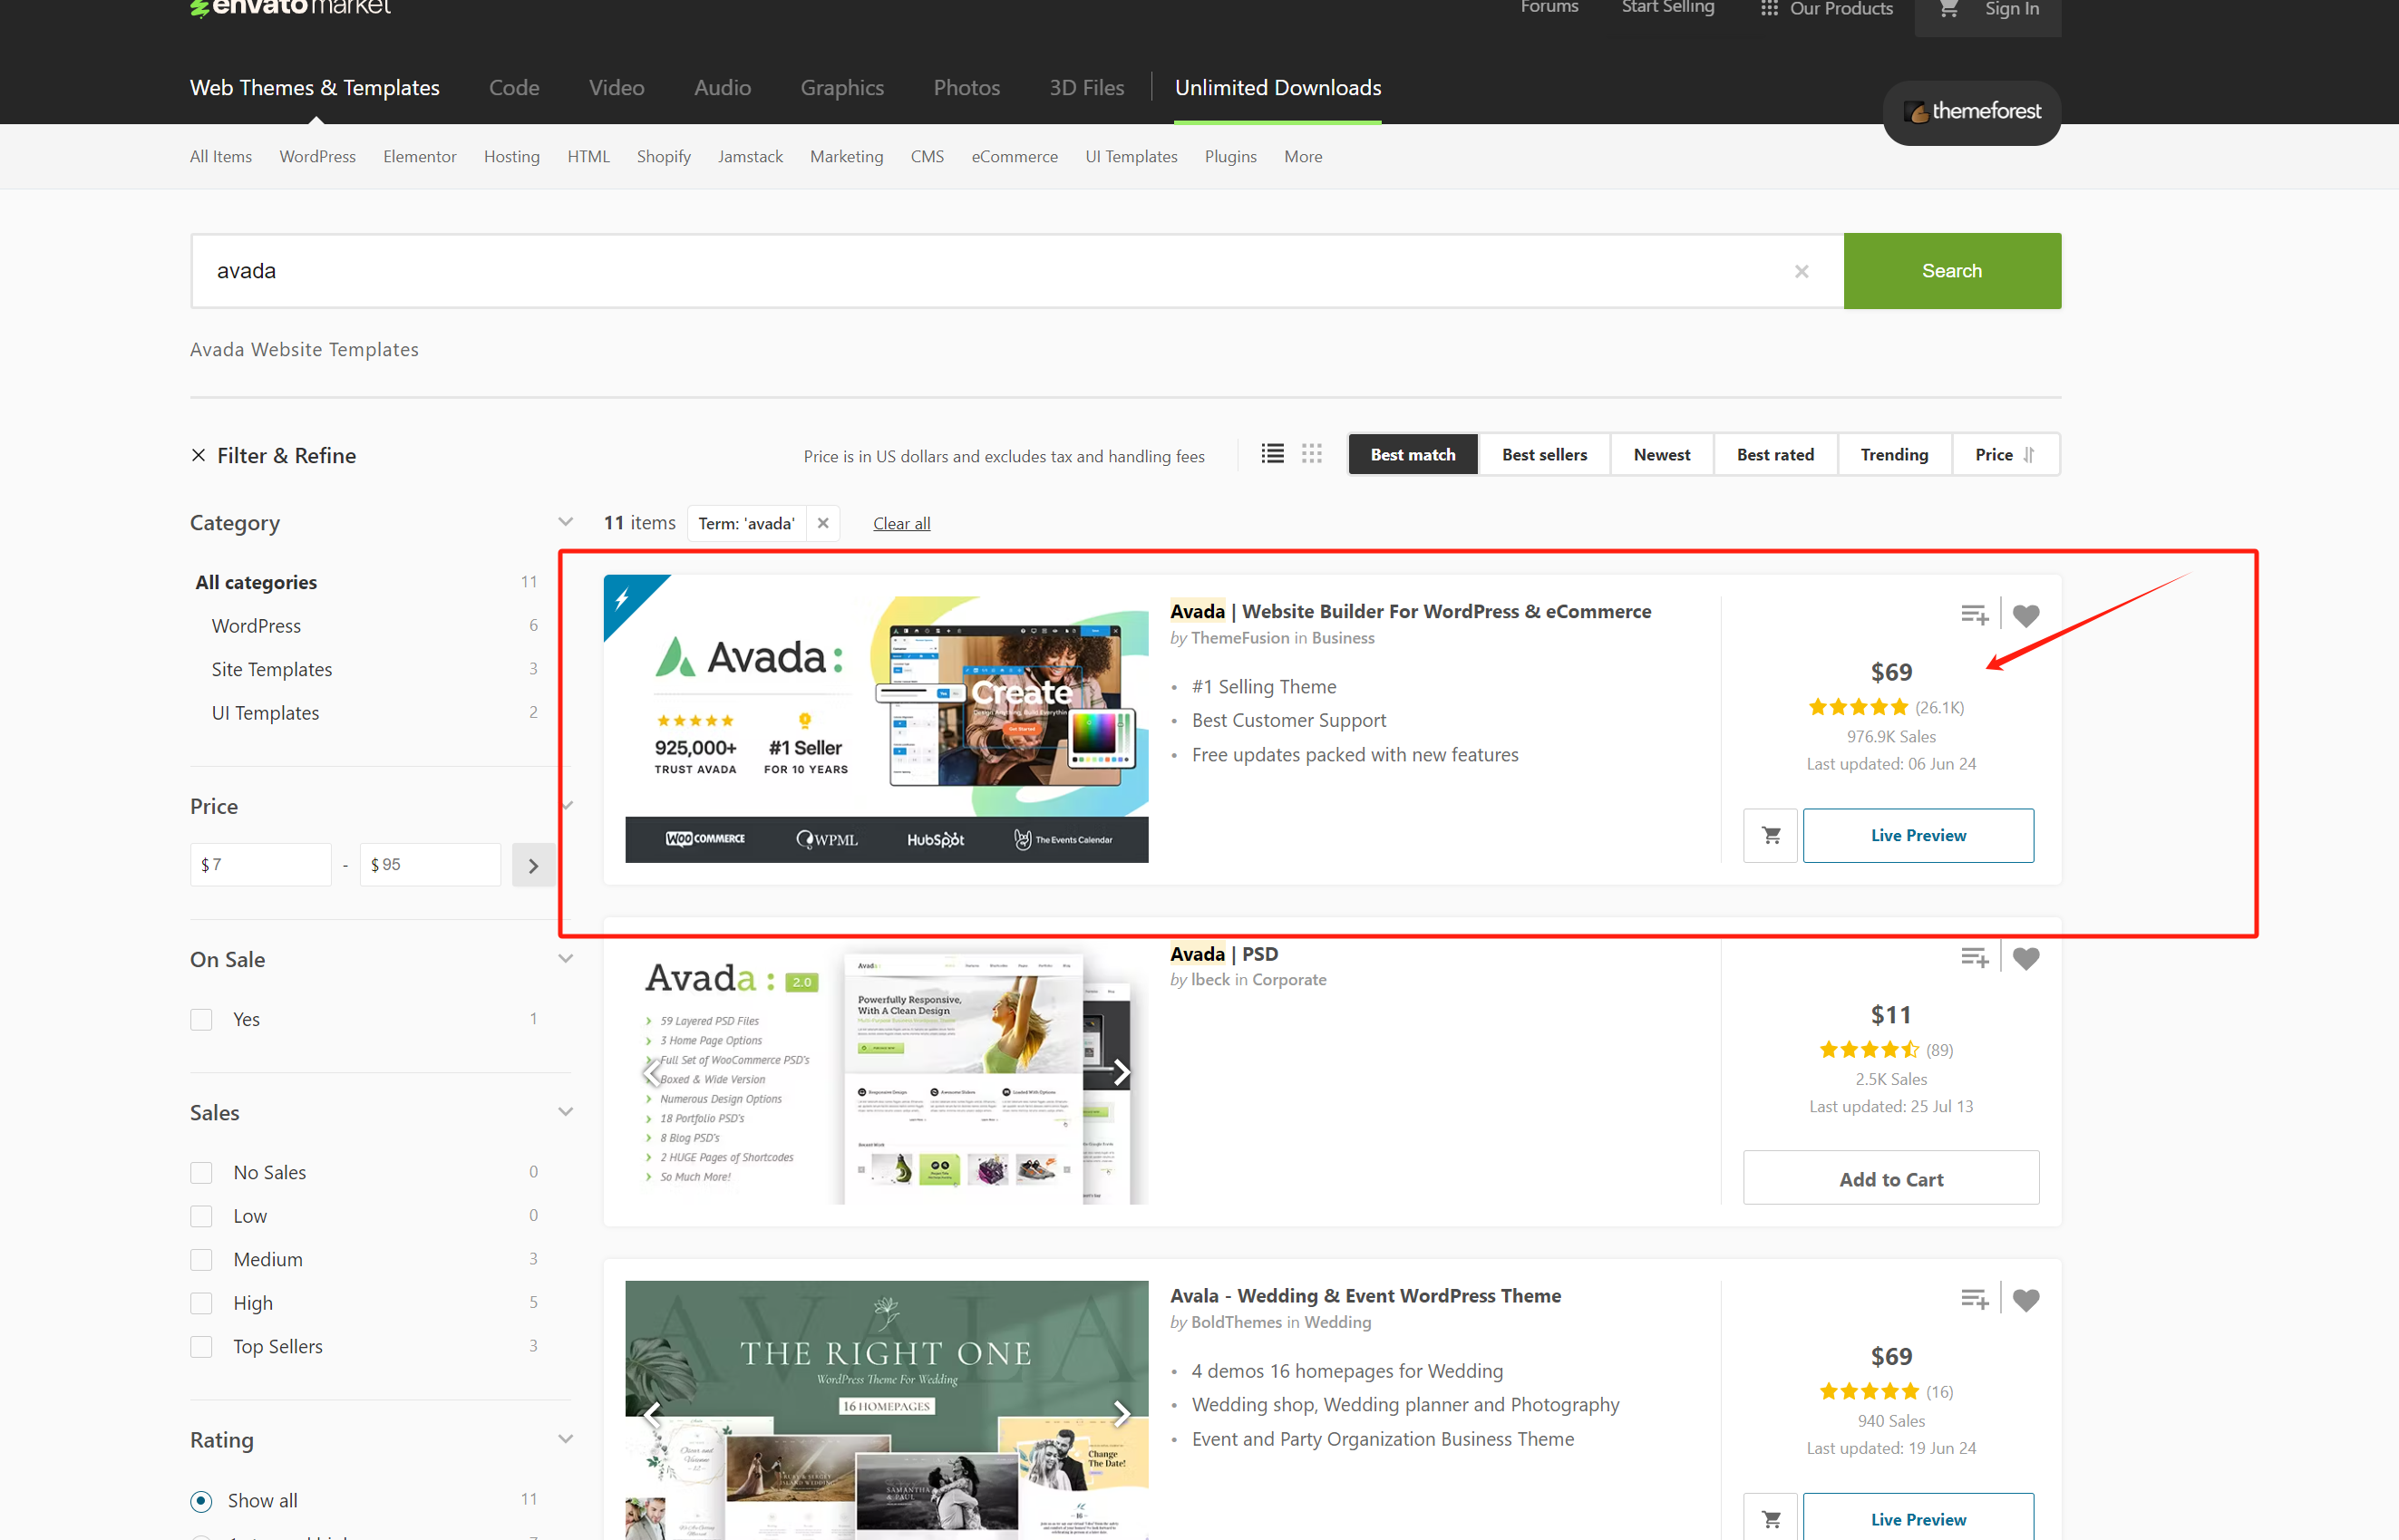
Task: Select the Best sellers sort tab
Action: pyautogui.click(x=1540, y=452)
